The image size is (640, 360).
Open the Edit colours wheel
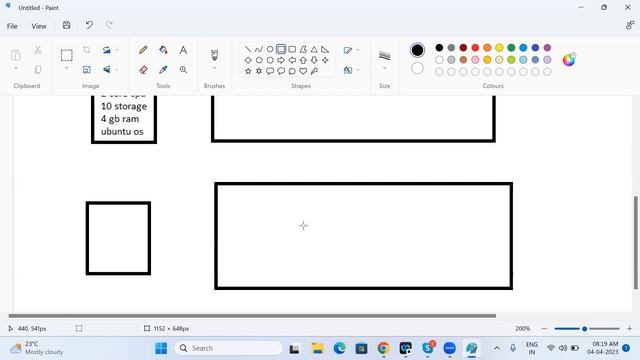(x=569, y=60)
